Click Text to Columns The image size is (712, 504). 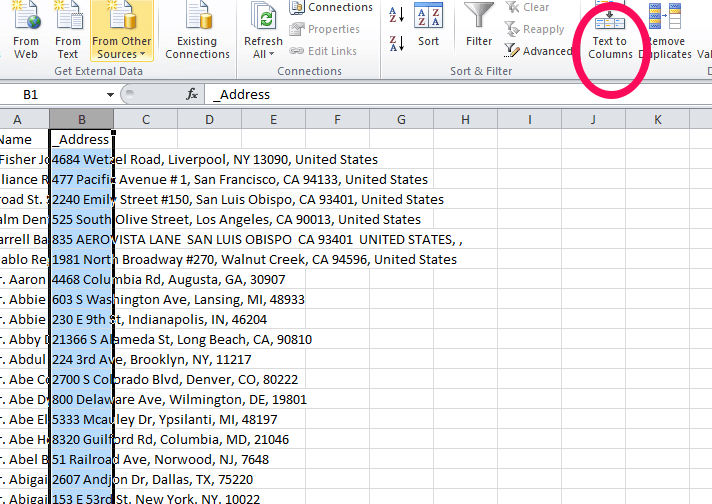[x=610, y=30]
